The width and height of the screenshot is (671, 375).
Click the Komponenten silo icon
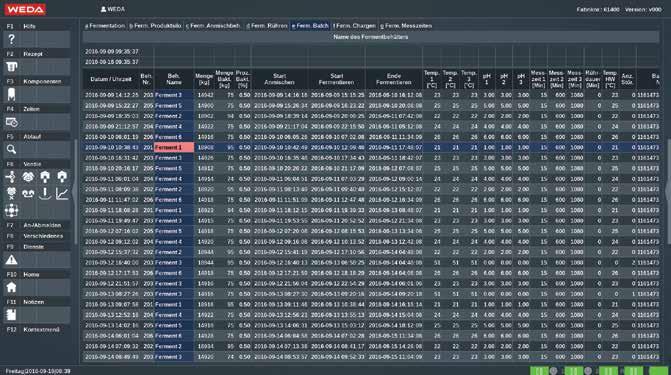point(12,95)
